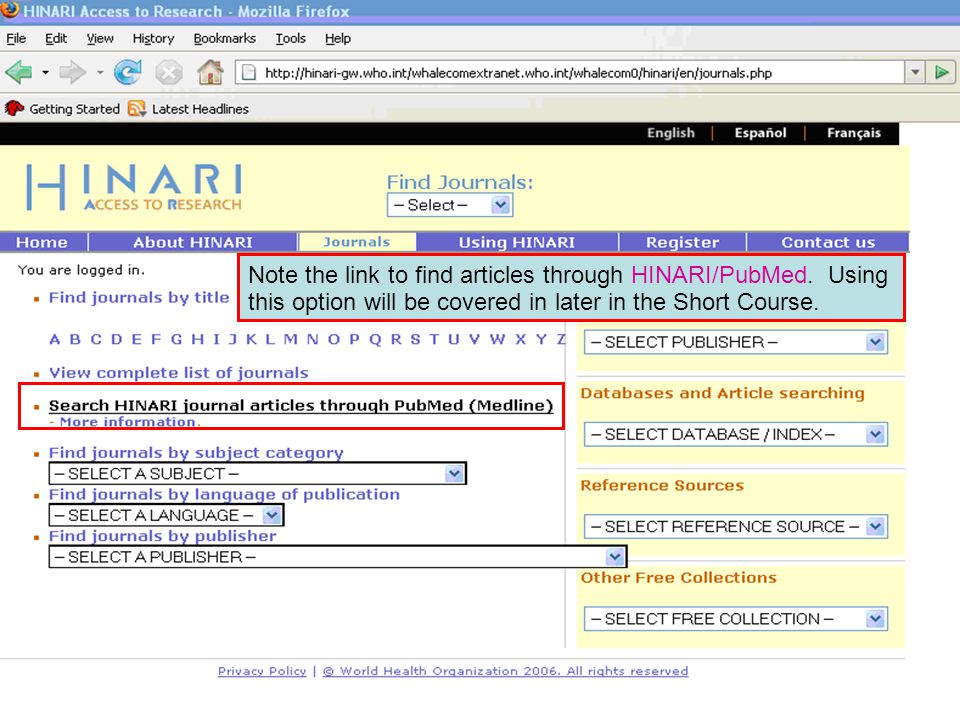Image resolution: width=960 pixels, height=720 pixels.
Task: Switch the site language to English
Action: (x=671, y=133)
